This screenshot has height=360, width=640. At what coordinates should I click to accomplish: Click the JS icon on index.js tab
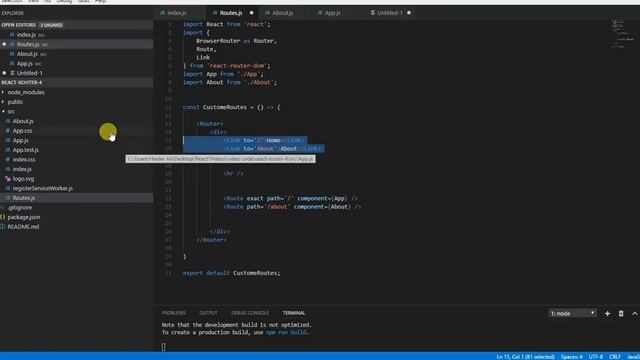coord(162,13)
